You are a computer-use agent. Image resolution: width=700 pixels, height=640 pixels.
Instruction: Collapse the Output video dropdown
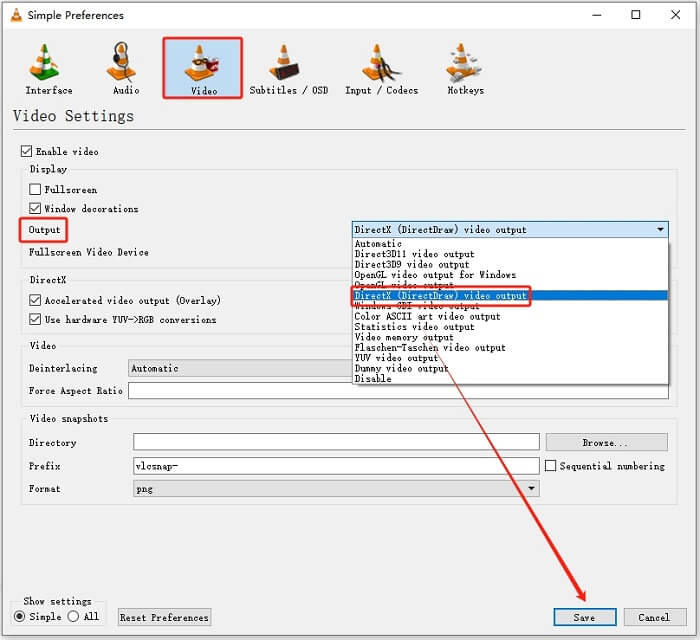point(510,229)
